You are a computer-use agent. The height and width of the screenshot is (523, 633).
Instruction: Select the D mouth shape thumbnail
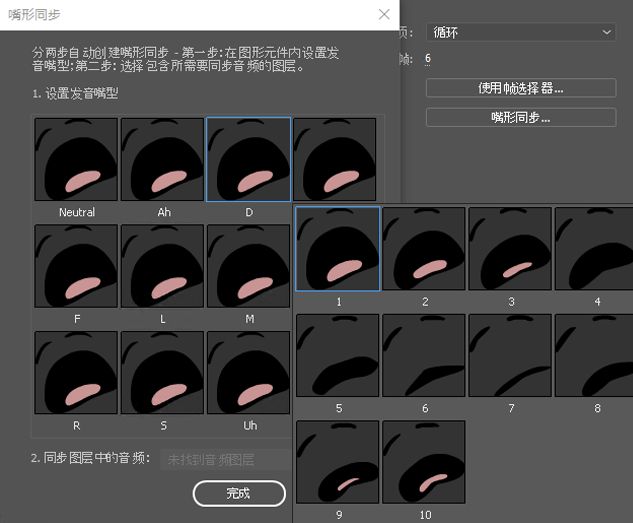248,159
